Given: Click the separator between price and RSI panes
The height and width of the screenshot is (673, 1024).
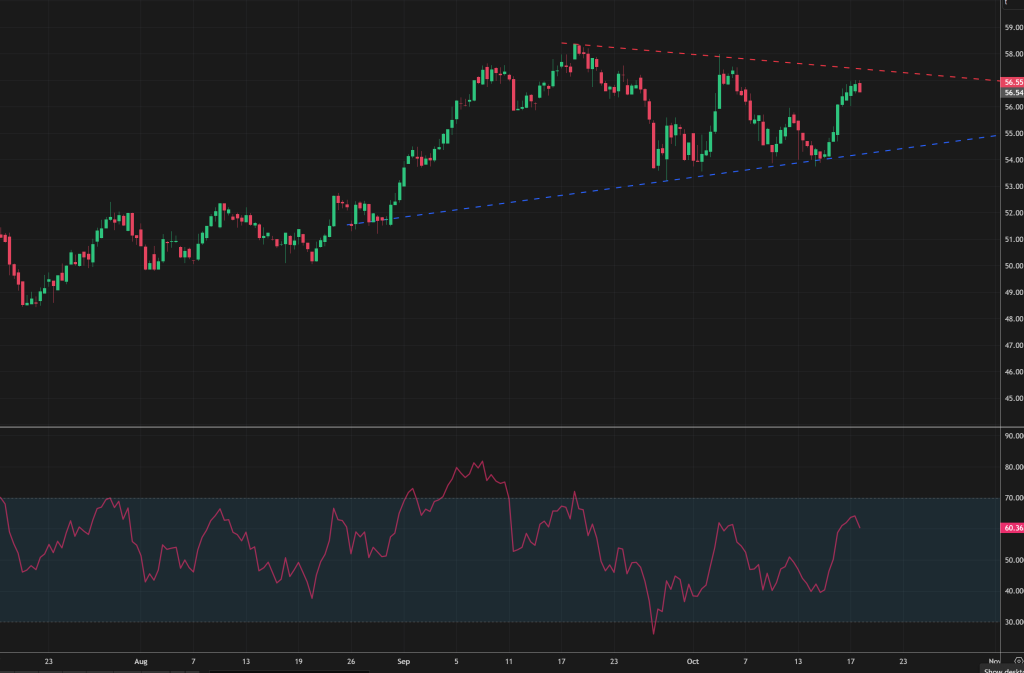Looking at the screenshot, I should 500,427.
